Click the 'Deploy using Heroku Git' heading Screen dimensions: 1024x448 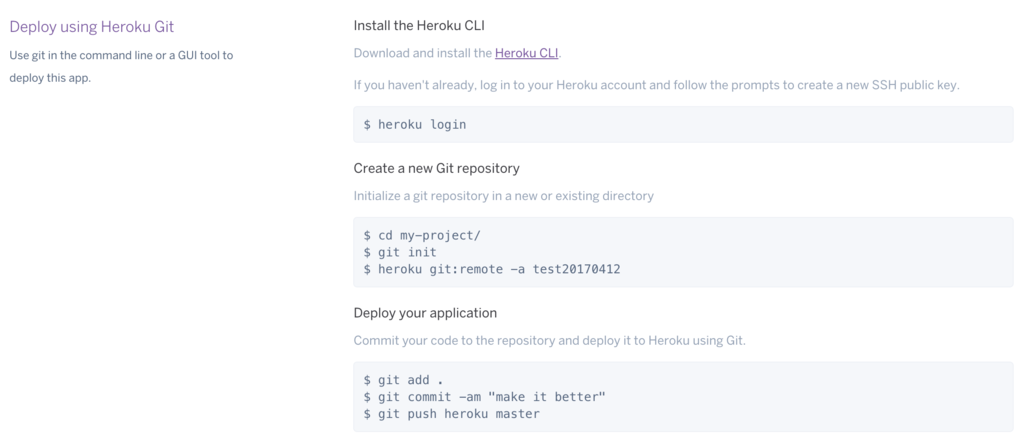[91, 27]
